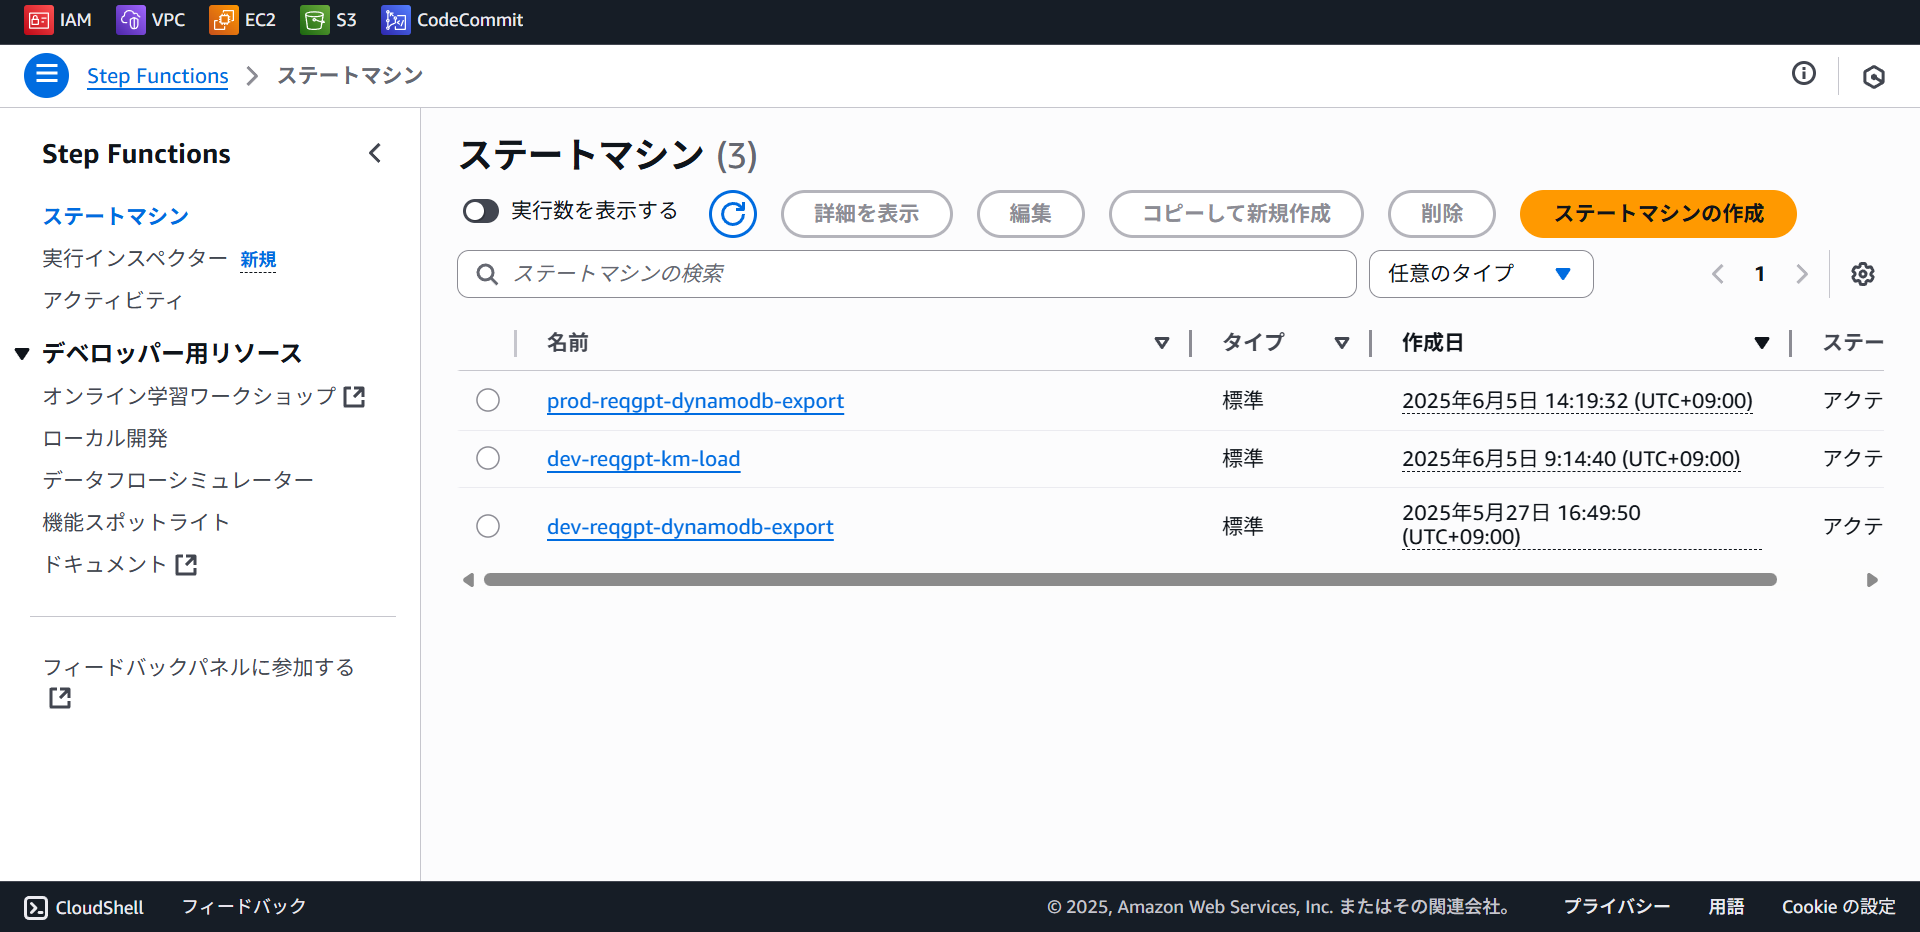Image resolution: width=1920 pixels, height=932 pixels.
Task: Open ステートマシン in side navigation
Action: click(116, 216)
